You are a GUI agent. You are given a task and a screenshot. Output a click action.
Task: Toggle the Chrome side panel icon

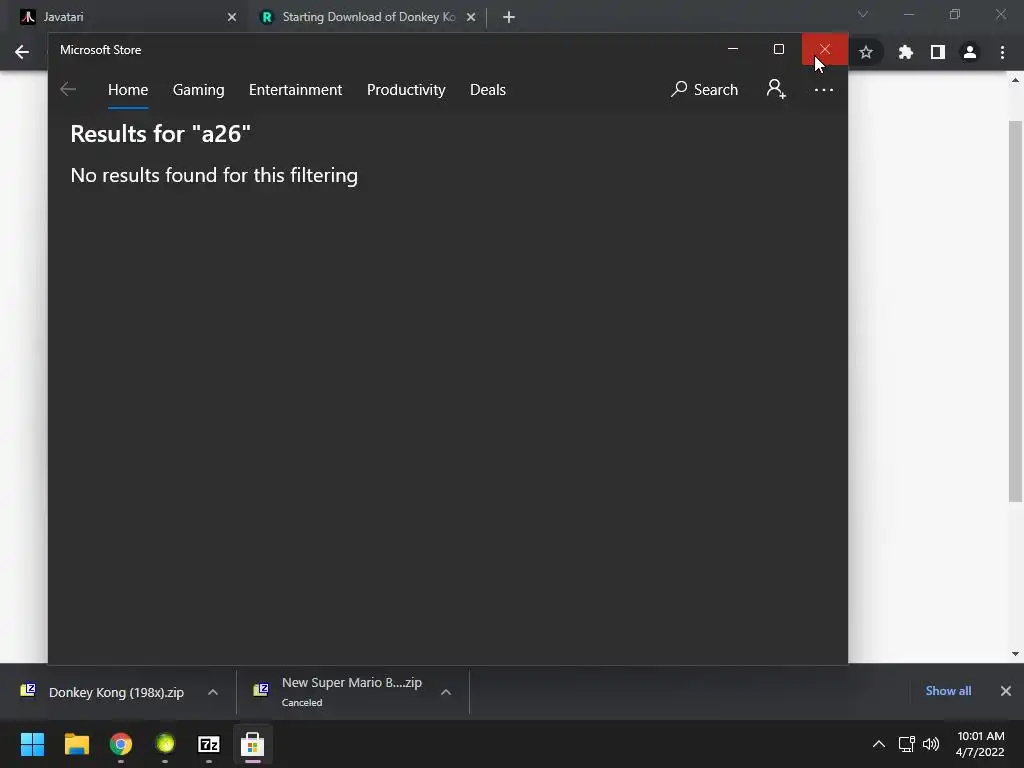click(x=938, y=52)
